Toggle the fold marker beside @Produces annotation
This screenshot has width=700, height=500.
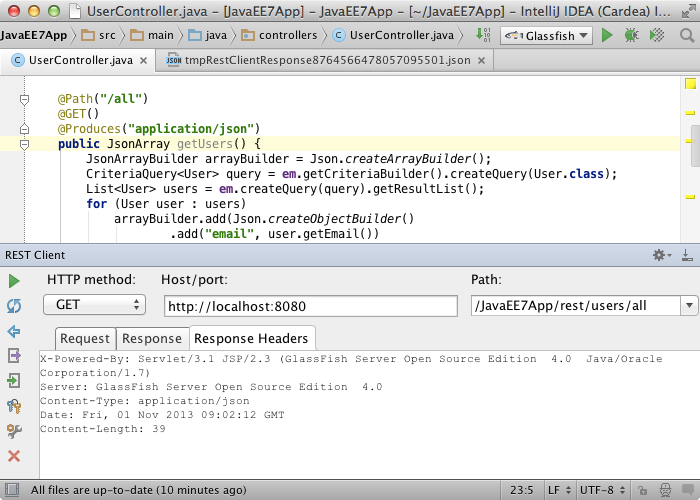[25, 129]
